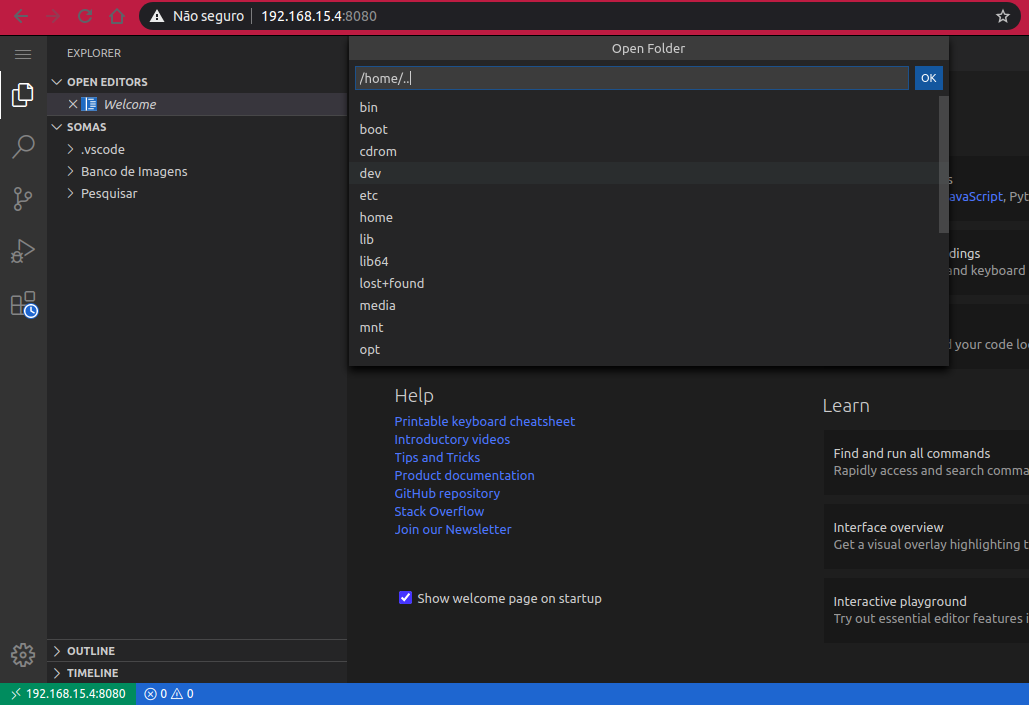Open the Run and Debug icon

[x=23, y=251]
